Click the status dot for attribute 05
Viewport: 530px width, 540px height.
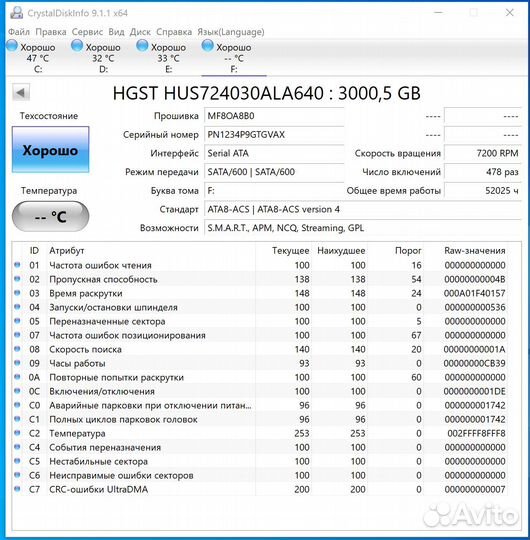(x=17, y=321)
